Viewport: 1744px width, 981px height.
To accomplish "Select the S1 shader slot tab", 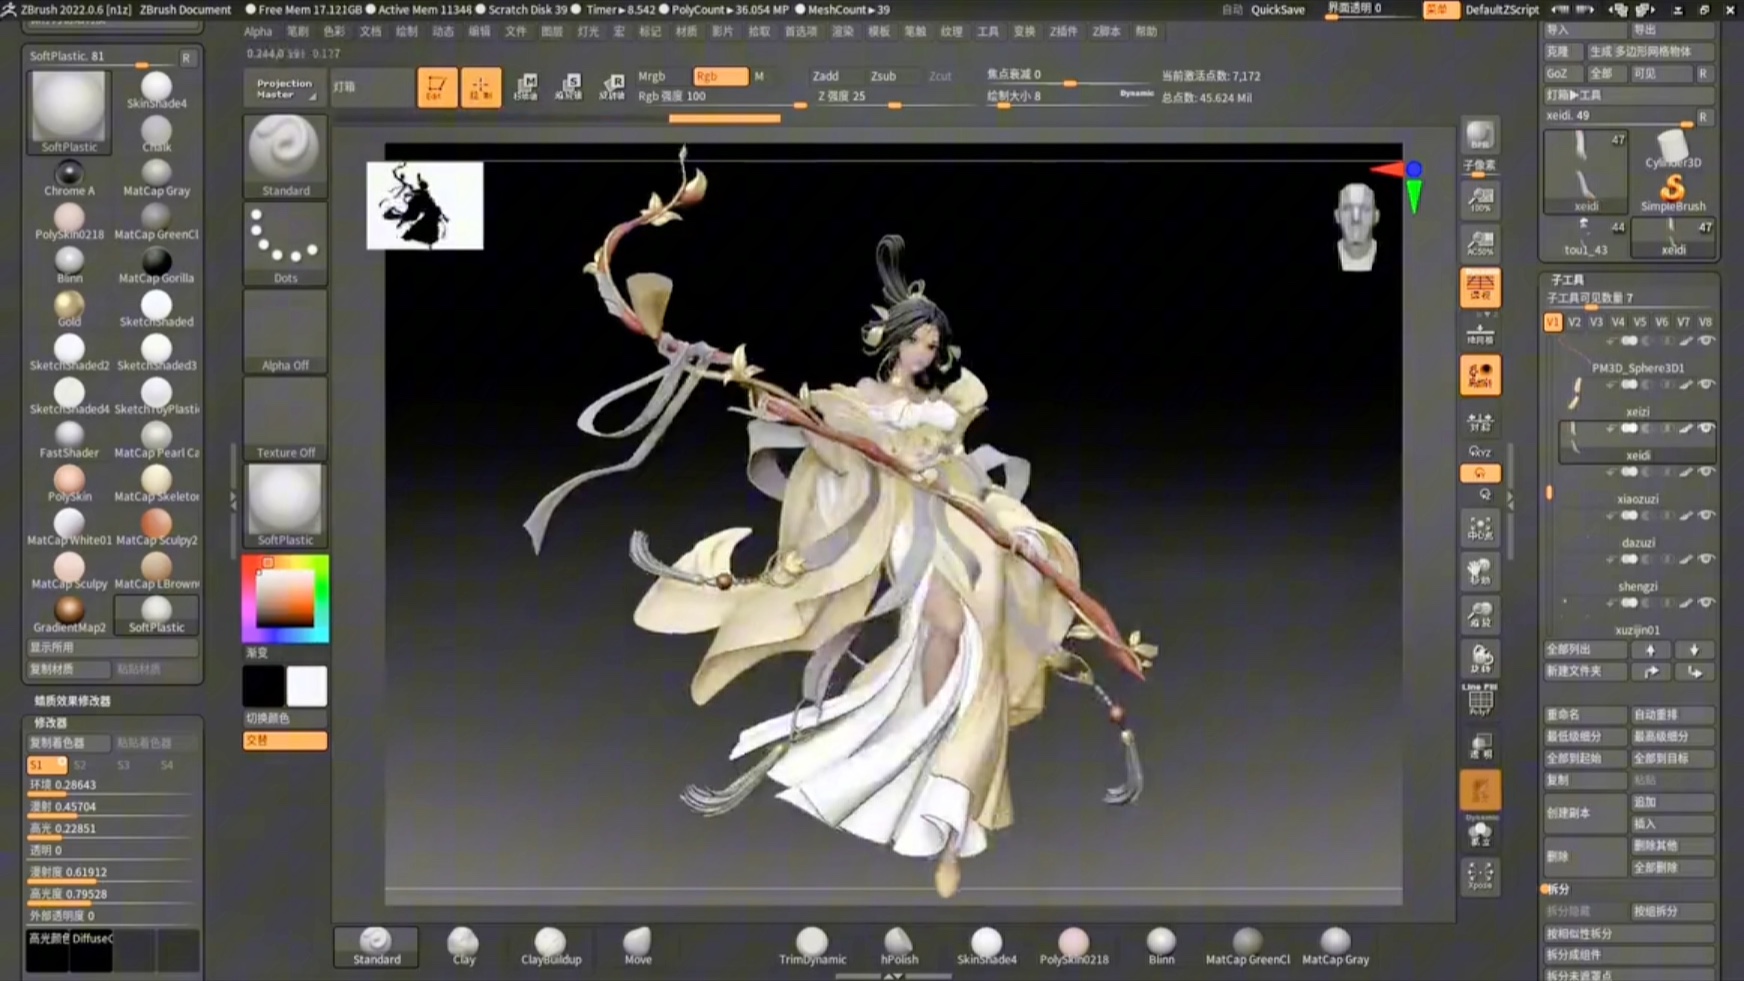I will (x=46, y=765).
